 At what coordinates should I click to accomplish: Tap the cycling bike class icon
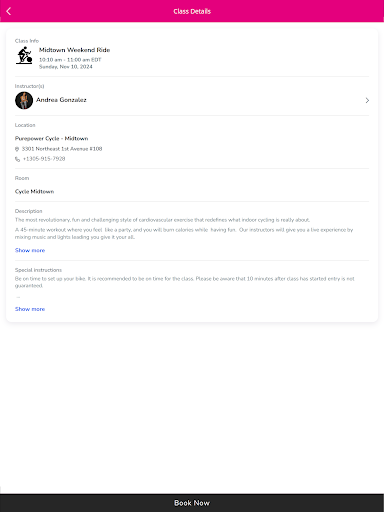tap(24, 55)
